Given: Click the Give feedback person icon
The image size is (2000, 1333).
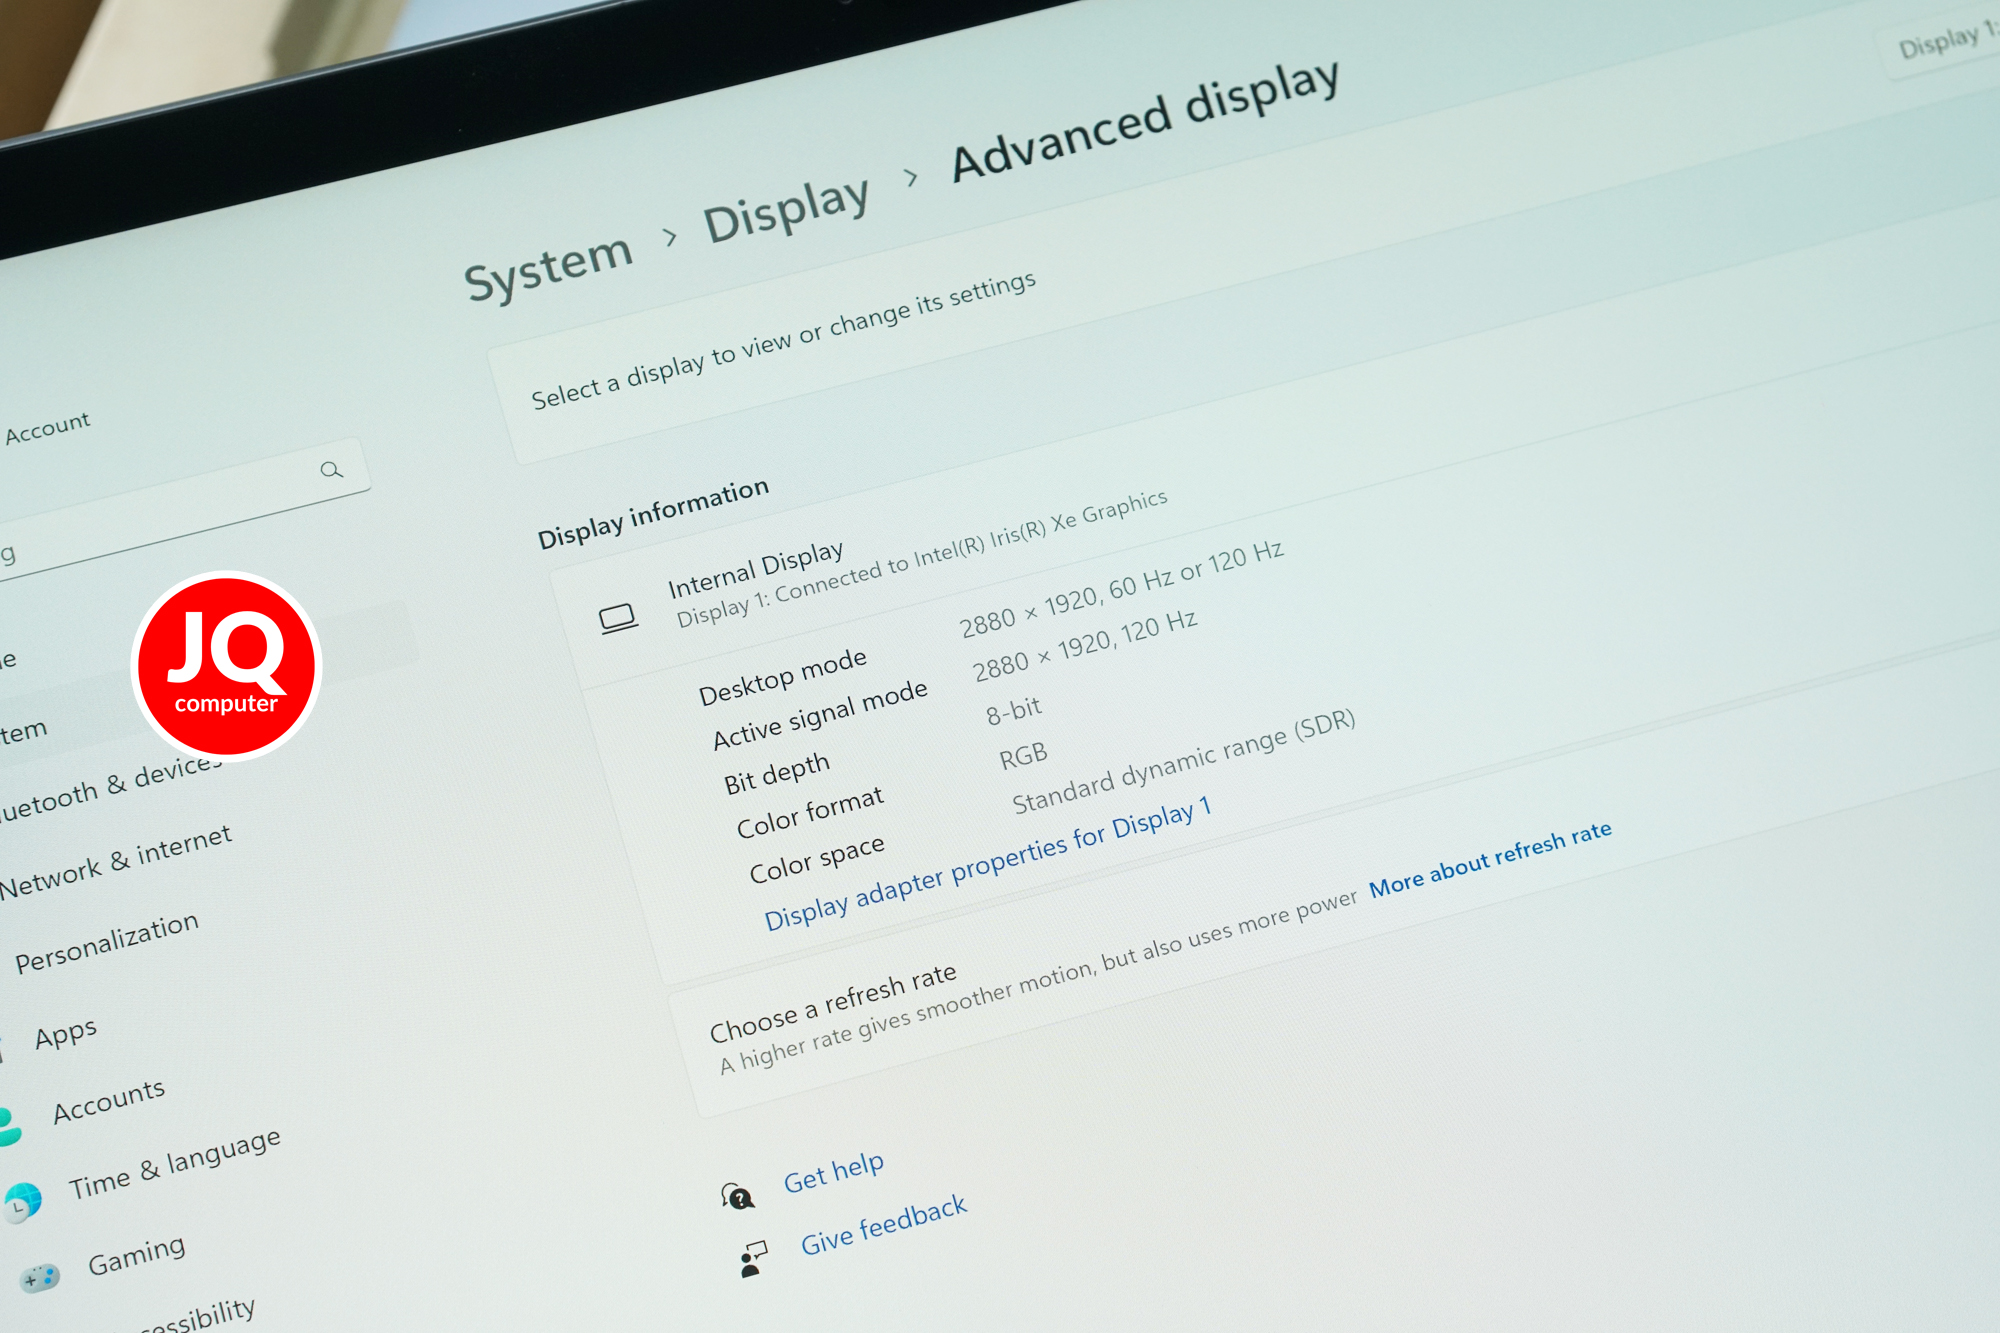Looking at the screenshot, I should [753, 1260].
